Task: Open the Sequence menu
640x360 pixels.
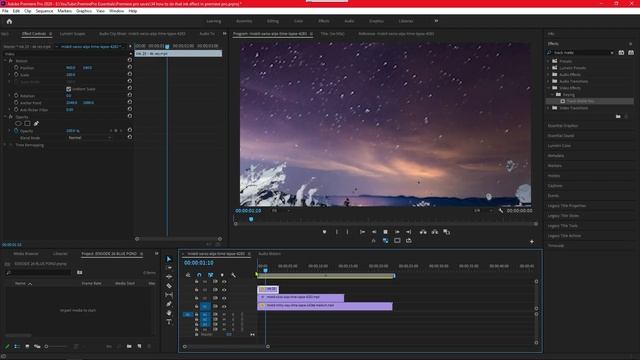Action: tap(44, 11)
